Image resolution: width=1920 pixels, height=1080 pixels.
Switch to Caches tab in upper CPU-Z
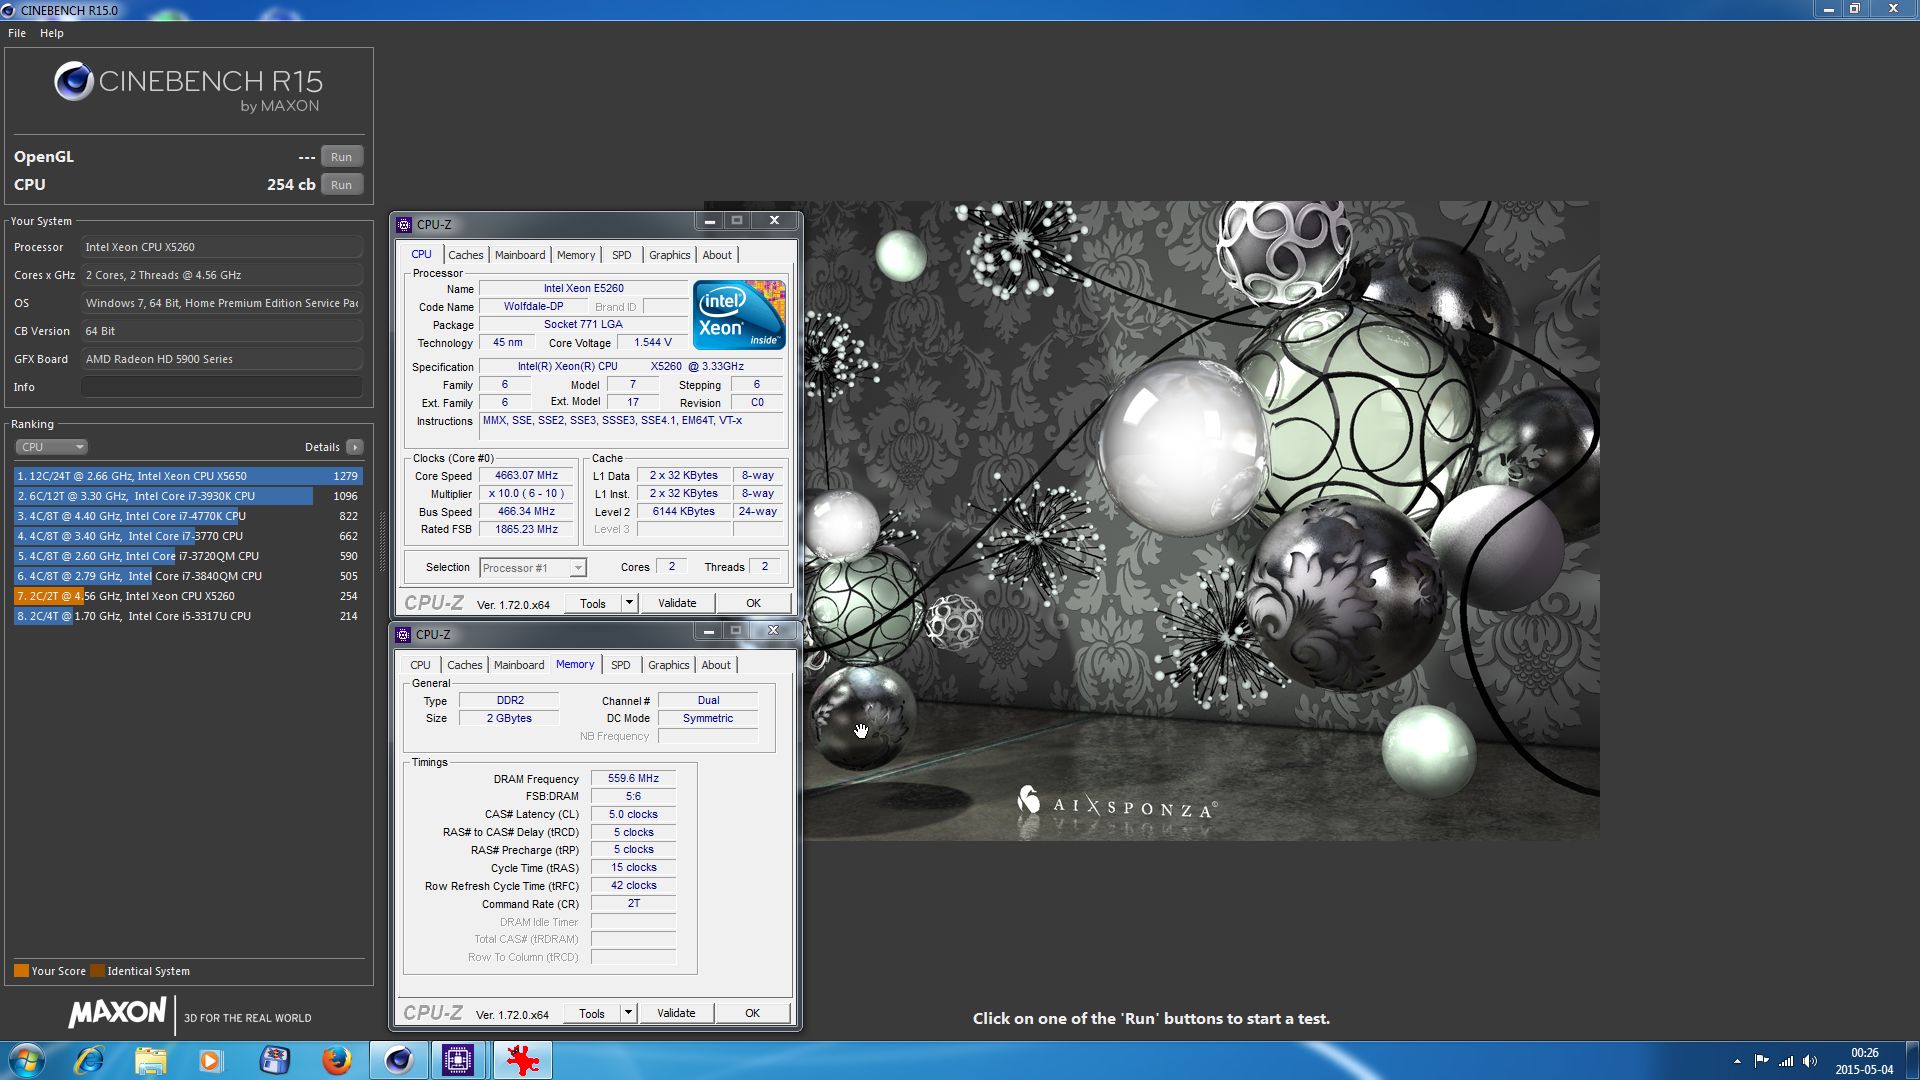pos(465,255)
